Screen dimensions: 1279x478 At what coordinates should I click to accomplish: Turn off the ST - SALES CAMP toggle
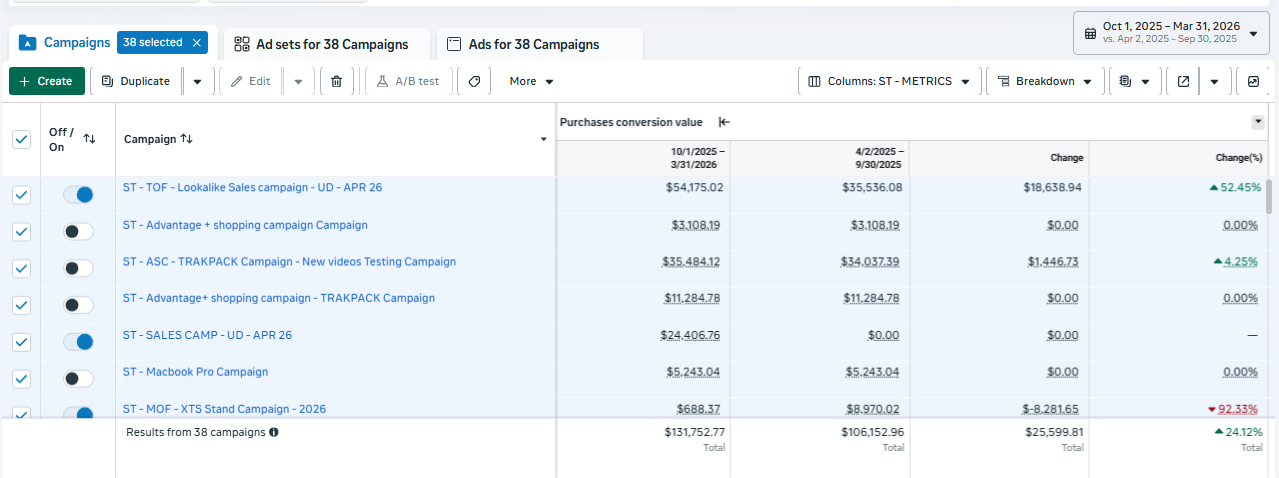point(78,342)
